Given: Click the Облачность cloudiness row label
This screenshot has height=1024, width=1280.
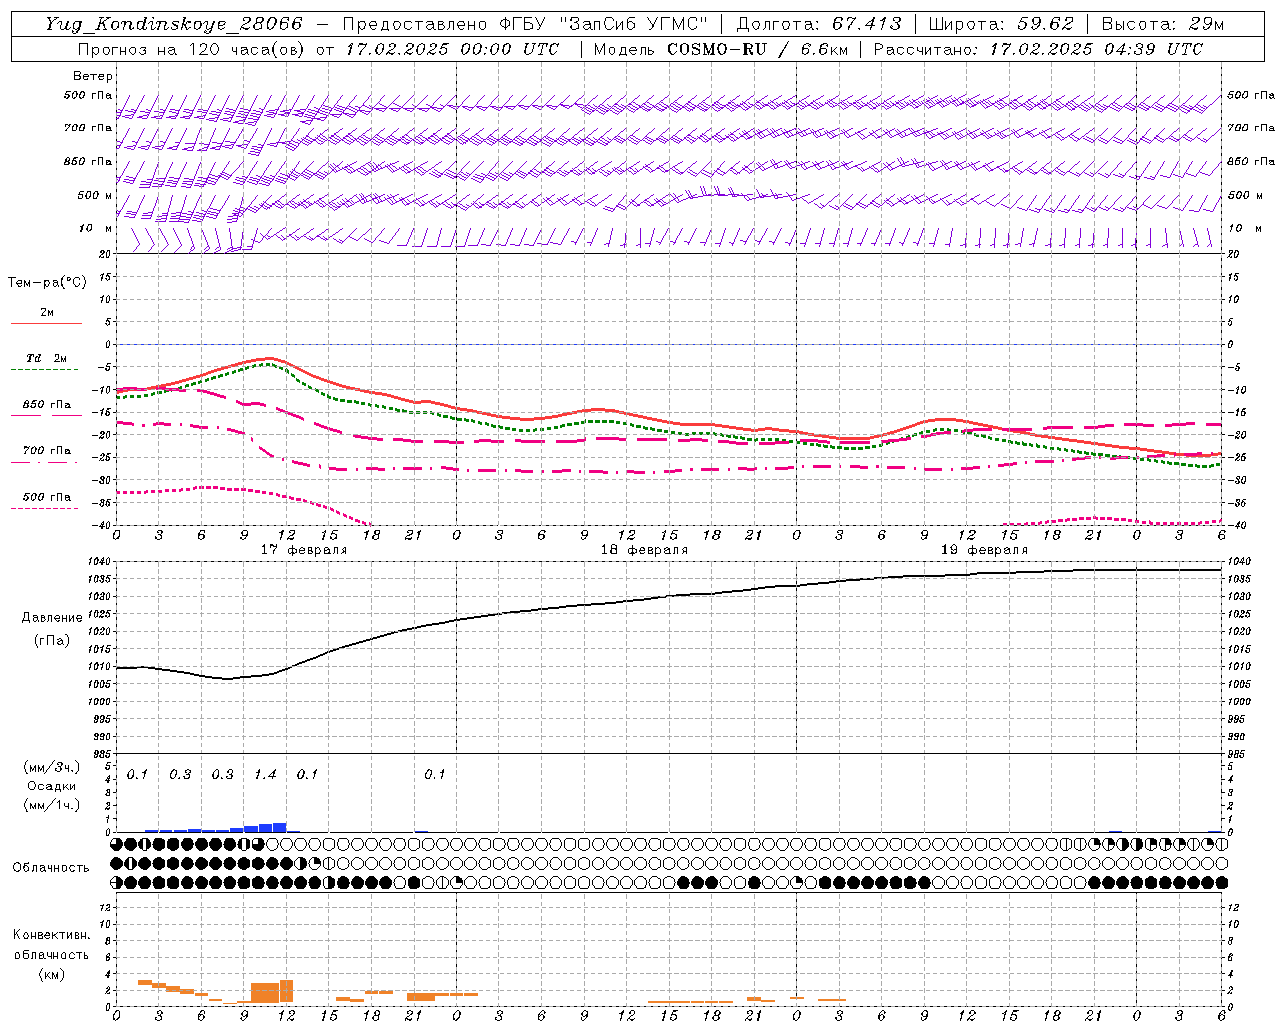Looking at the screenshot, I should [51, 867].
